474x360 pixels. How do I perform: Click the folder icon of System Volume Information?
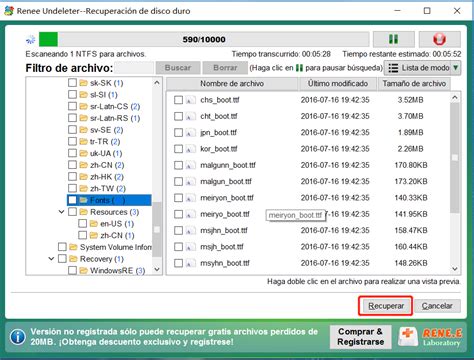pyautogui.click(x=73, y=247)
